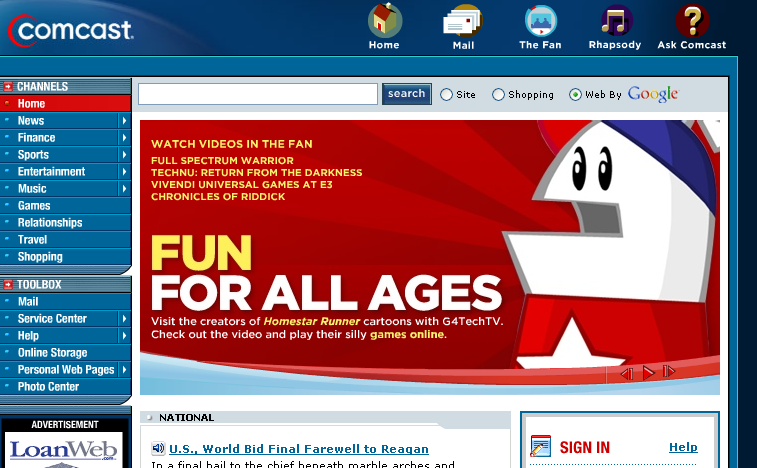Viewport: 757px width, 468px height.
Task: Expand the Entertainment channel submenu arrow
Action: (x=124, y=171)
